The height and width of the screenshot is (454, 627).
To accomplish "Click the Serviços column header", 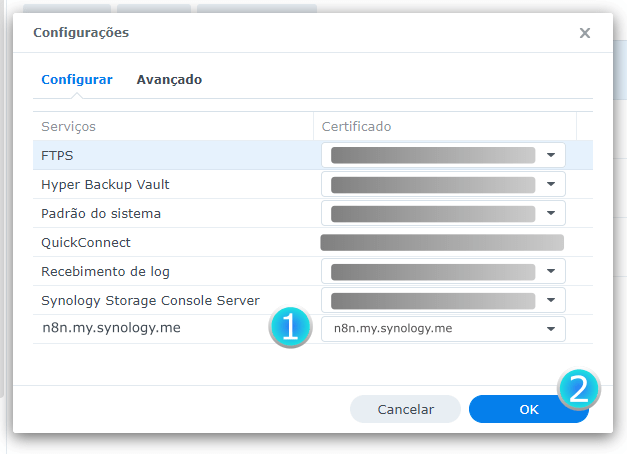I will 68,126.
